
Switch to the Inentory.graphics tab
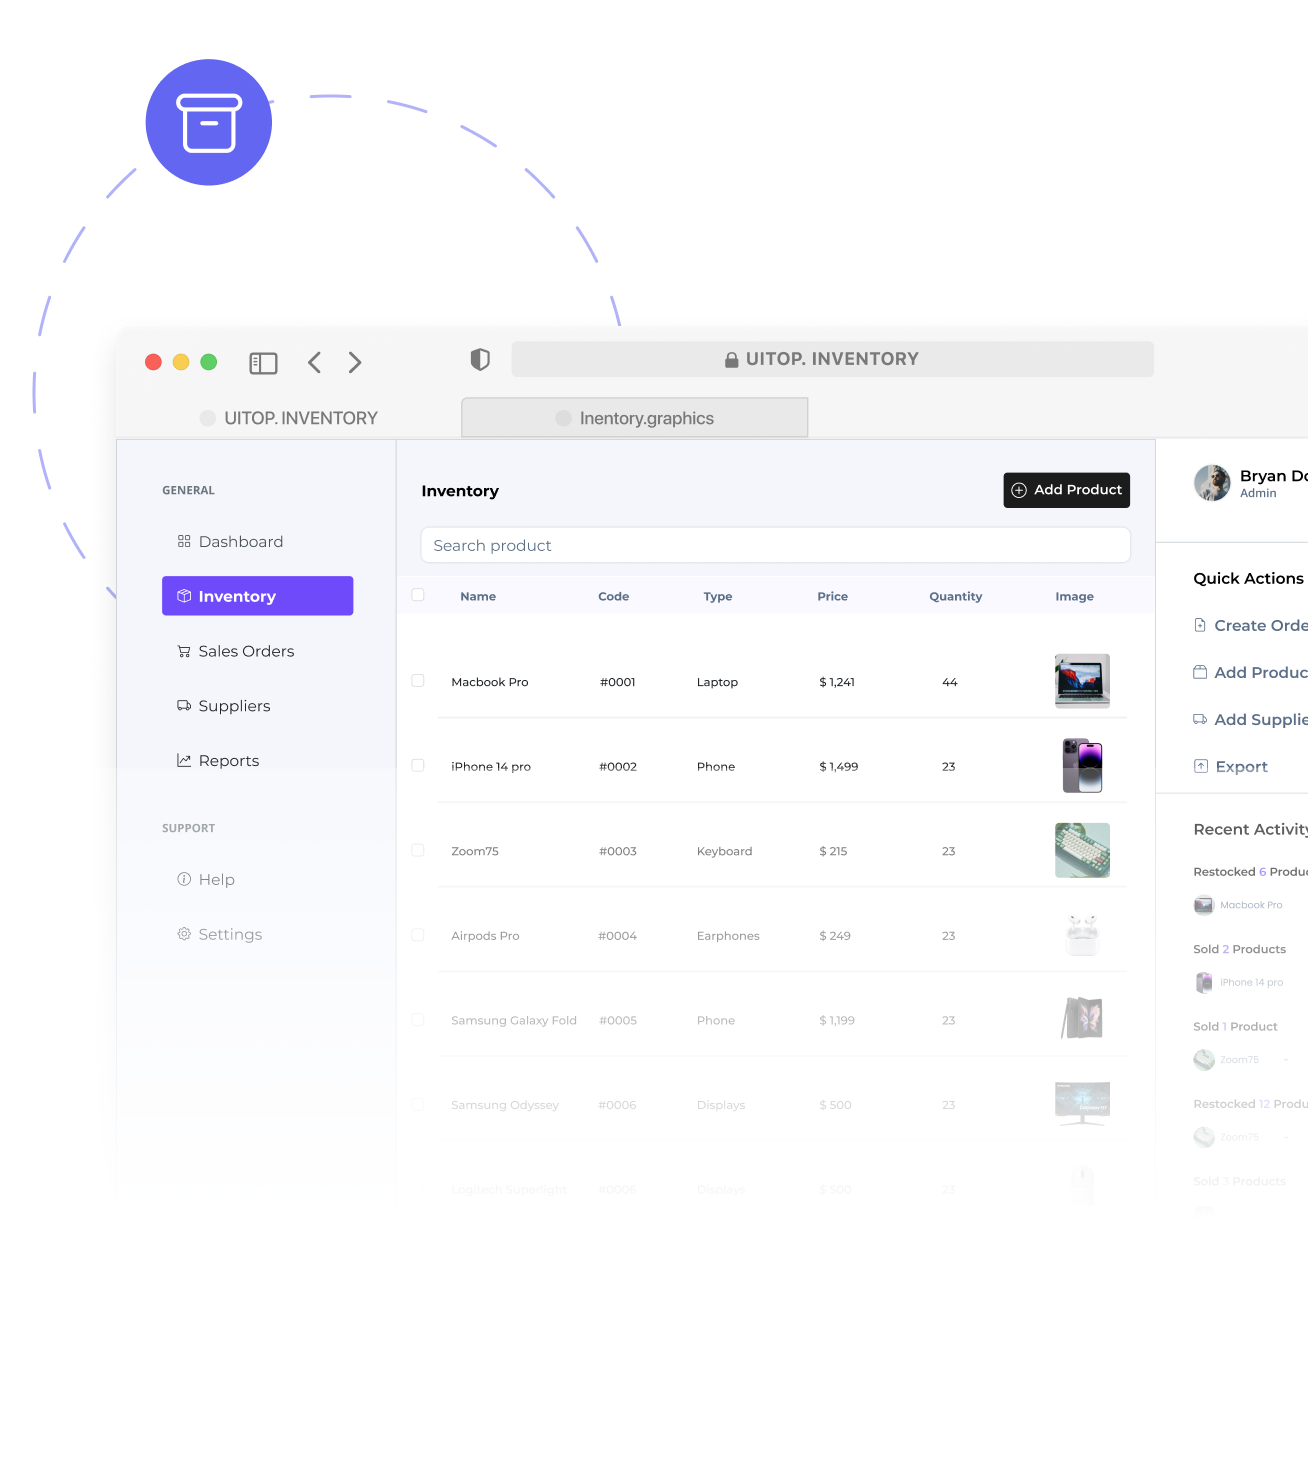click(634, 418)
